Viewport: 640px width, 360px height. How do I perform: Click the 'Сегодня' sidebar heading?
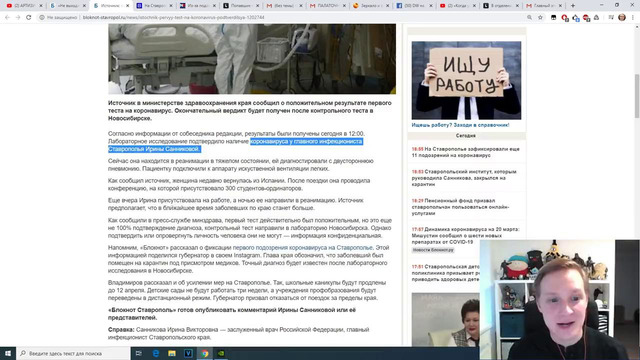pos(466,136)
